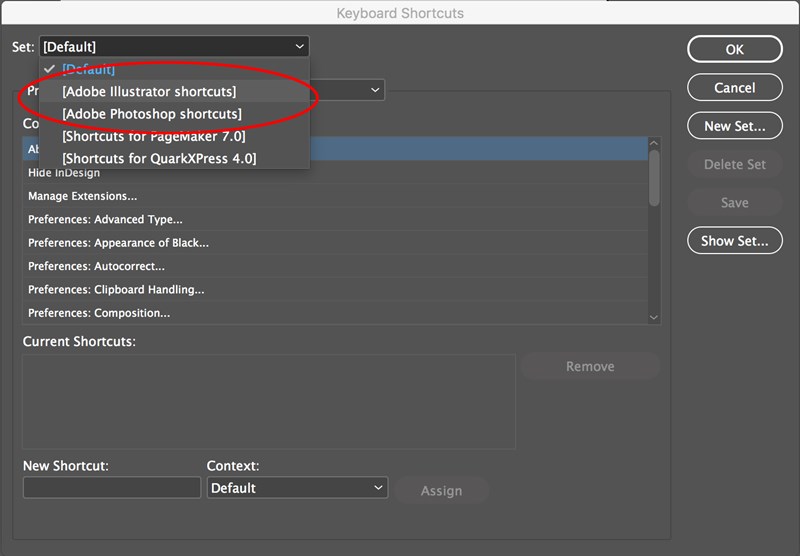Click the commands list scrollbar thumb
Viewport: 800px width, 556px height.
tap(654, 178)
